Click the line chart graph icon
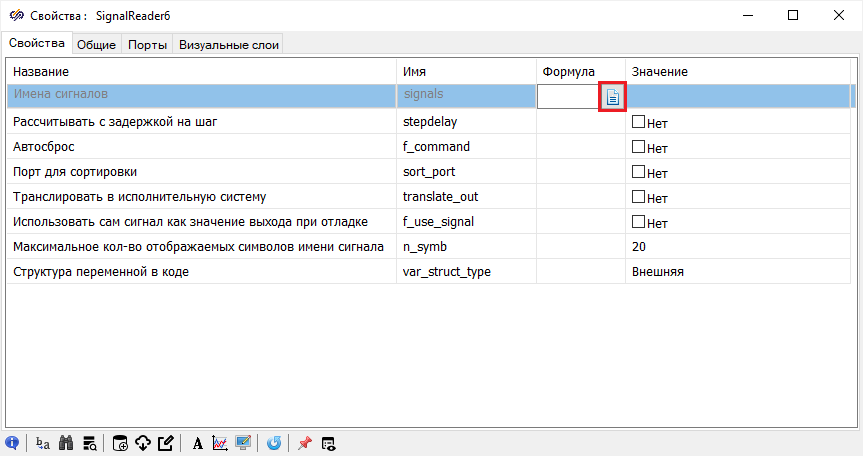This screenshot has width=863, height=456. click(220, 443)
